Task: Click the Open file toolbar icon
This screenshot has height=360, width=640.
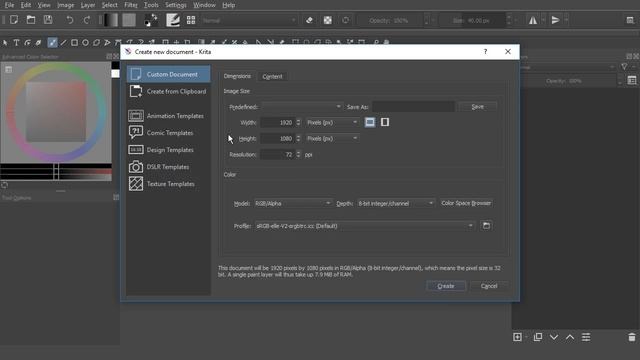Action: [31, 20]
